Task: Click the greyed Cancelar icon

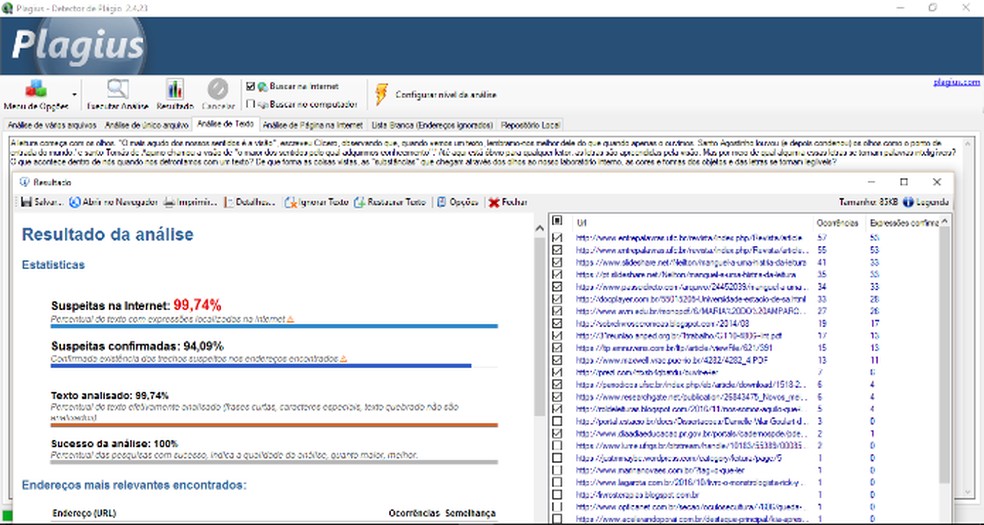Action: click(218, 89)
